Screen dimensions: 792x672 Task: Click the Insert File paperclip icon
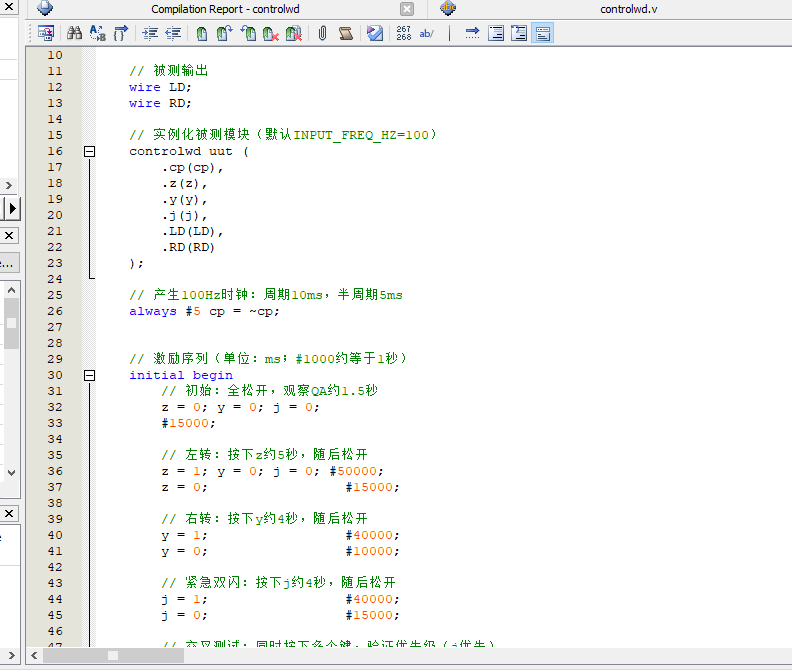pyautogui.click(x=322, y=33)
